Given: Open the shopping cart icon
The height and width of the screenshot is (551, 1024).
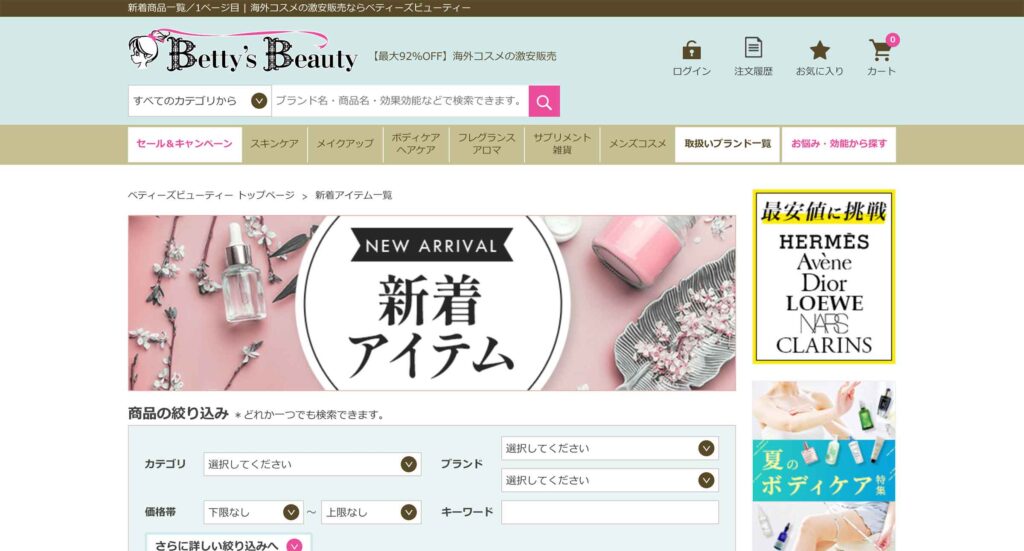Looking at the screenshot, I should (880, 50).
